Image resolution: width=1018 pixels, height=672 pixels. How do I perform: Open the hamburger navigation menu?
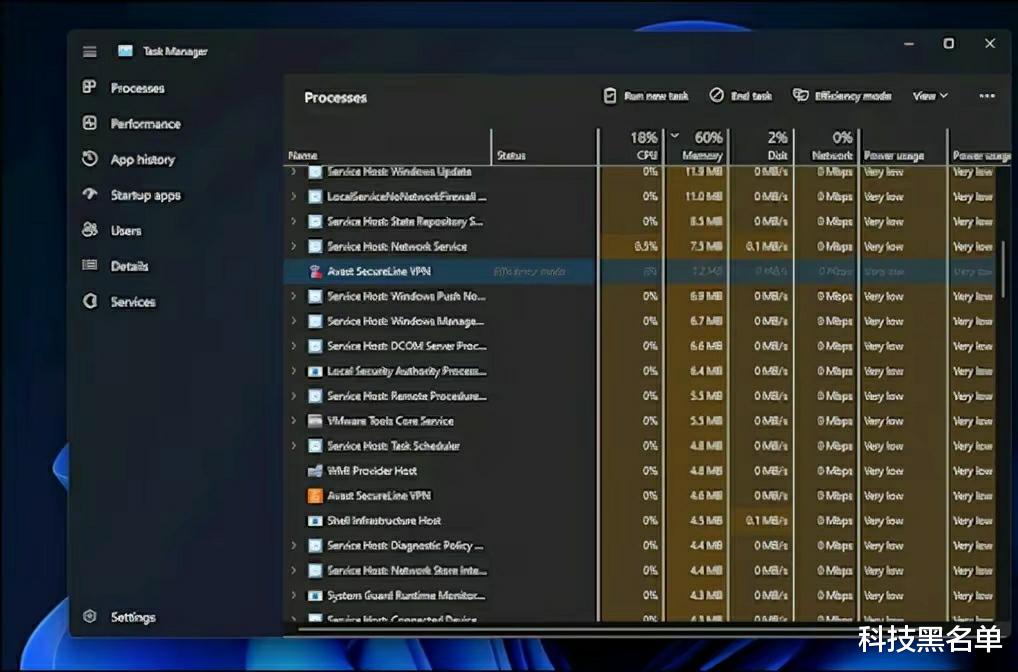click(90, 51)
